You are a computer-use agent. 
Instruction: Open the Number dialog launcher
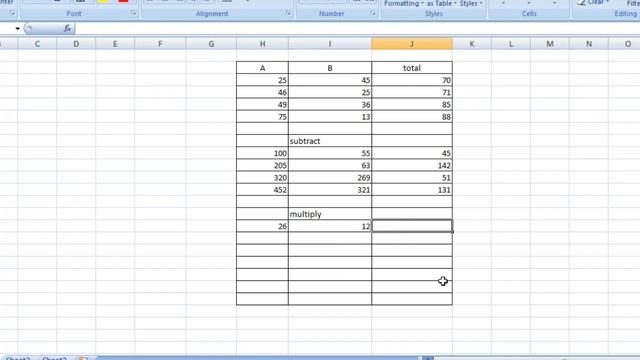coord(373,13)
